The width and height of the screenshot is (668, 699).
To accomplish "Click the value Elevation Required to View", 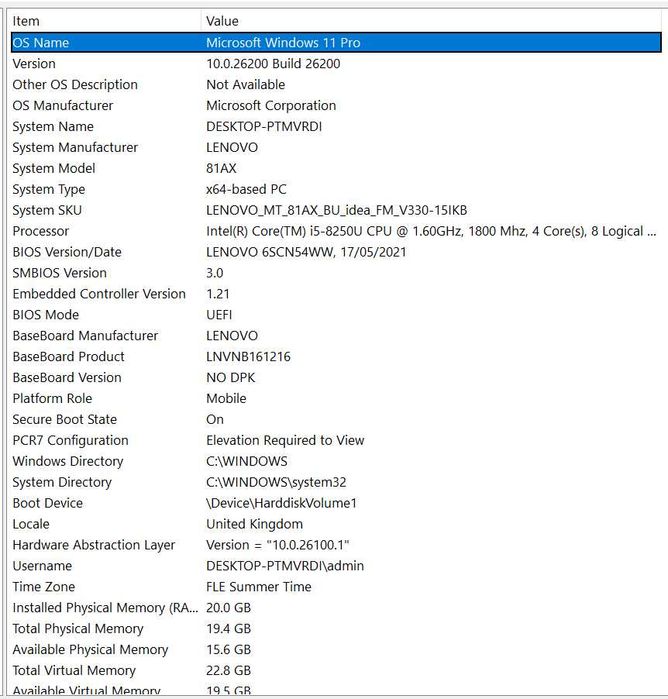I will click(285, 440).
